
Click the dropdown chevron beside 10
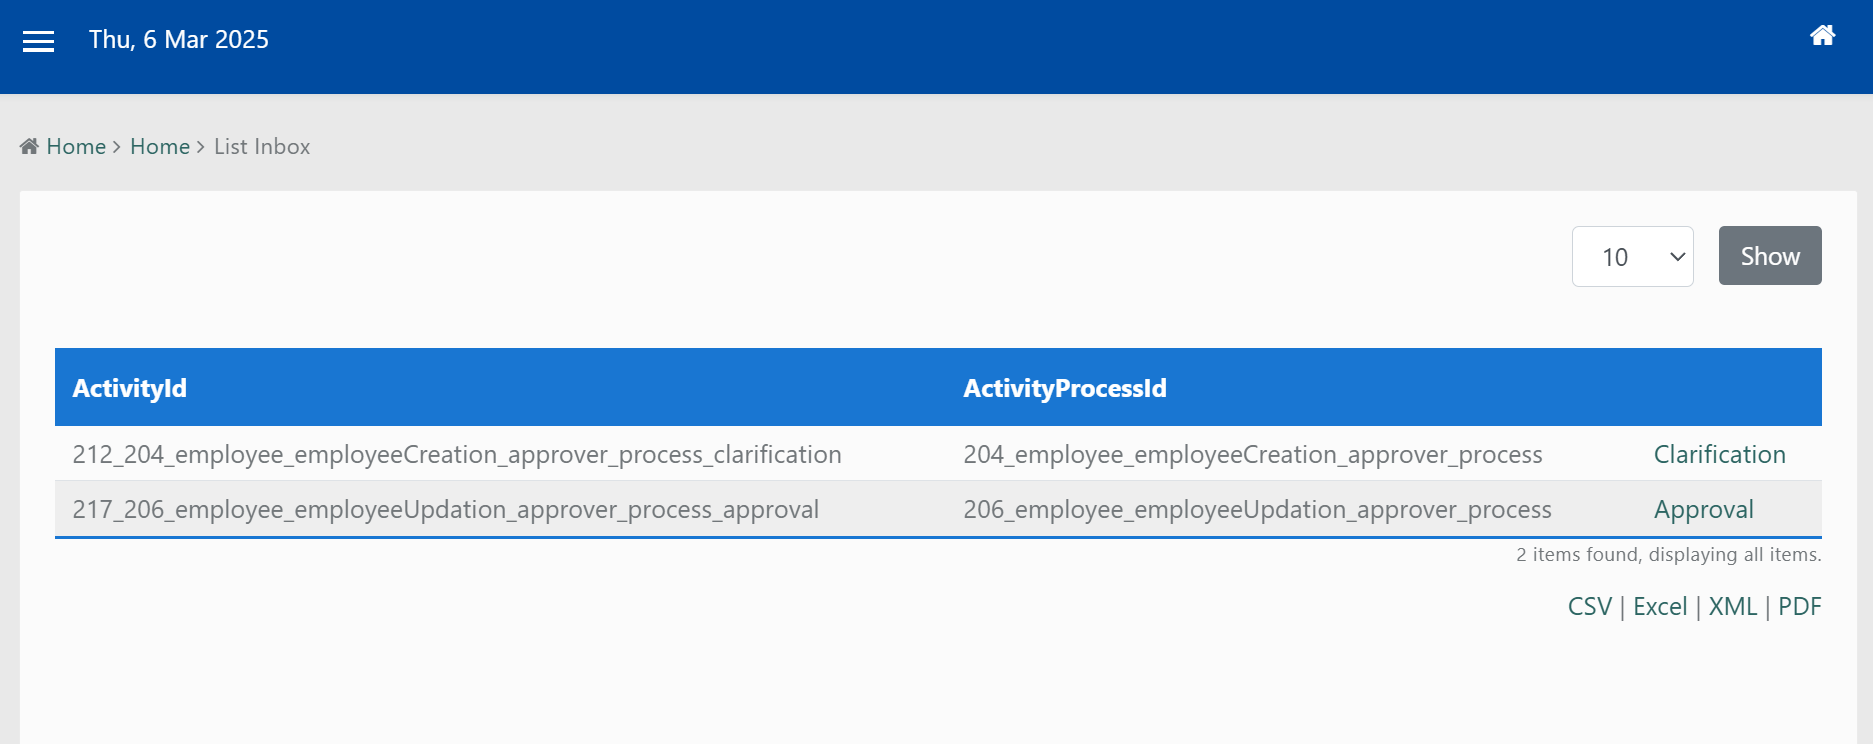tap(1677, 257)
